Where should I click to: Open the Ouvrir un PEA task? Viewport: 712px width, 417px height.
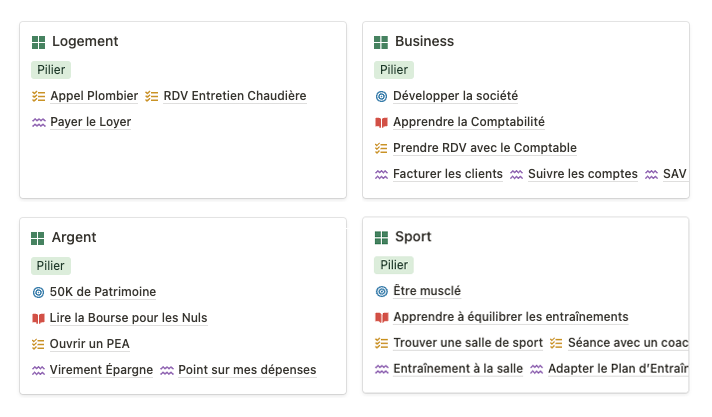89,345
